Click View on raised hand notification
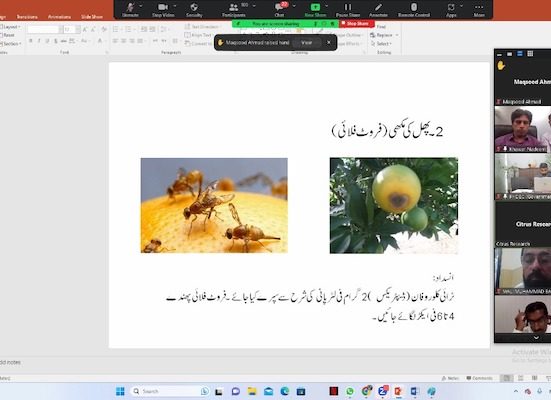Viewport: 551px width, 400px height. 306,43
